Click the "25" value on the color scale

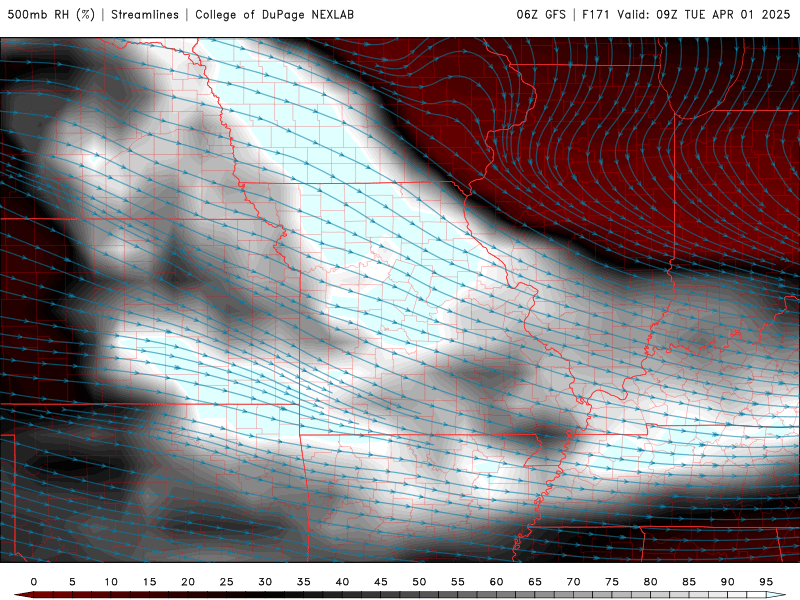pos(227,582)
